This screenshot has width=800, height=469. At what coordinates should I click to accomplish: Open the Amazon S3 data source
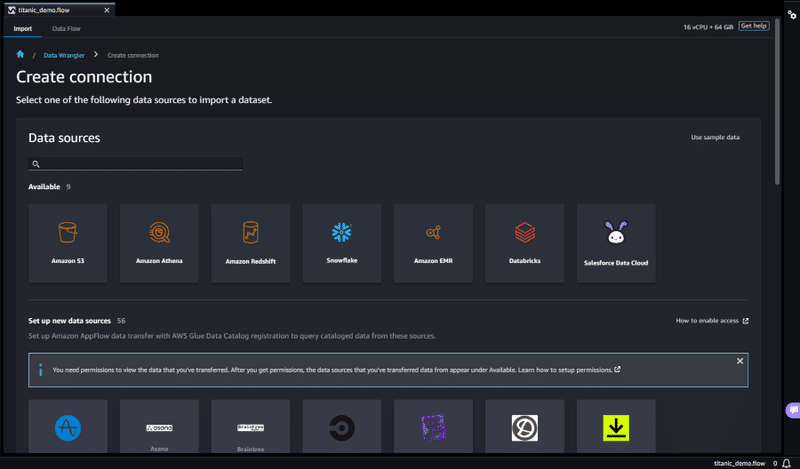click(68, 243)
